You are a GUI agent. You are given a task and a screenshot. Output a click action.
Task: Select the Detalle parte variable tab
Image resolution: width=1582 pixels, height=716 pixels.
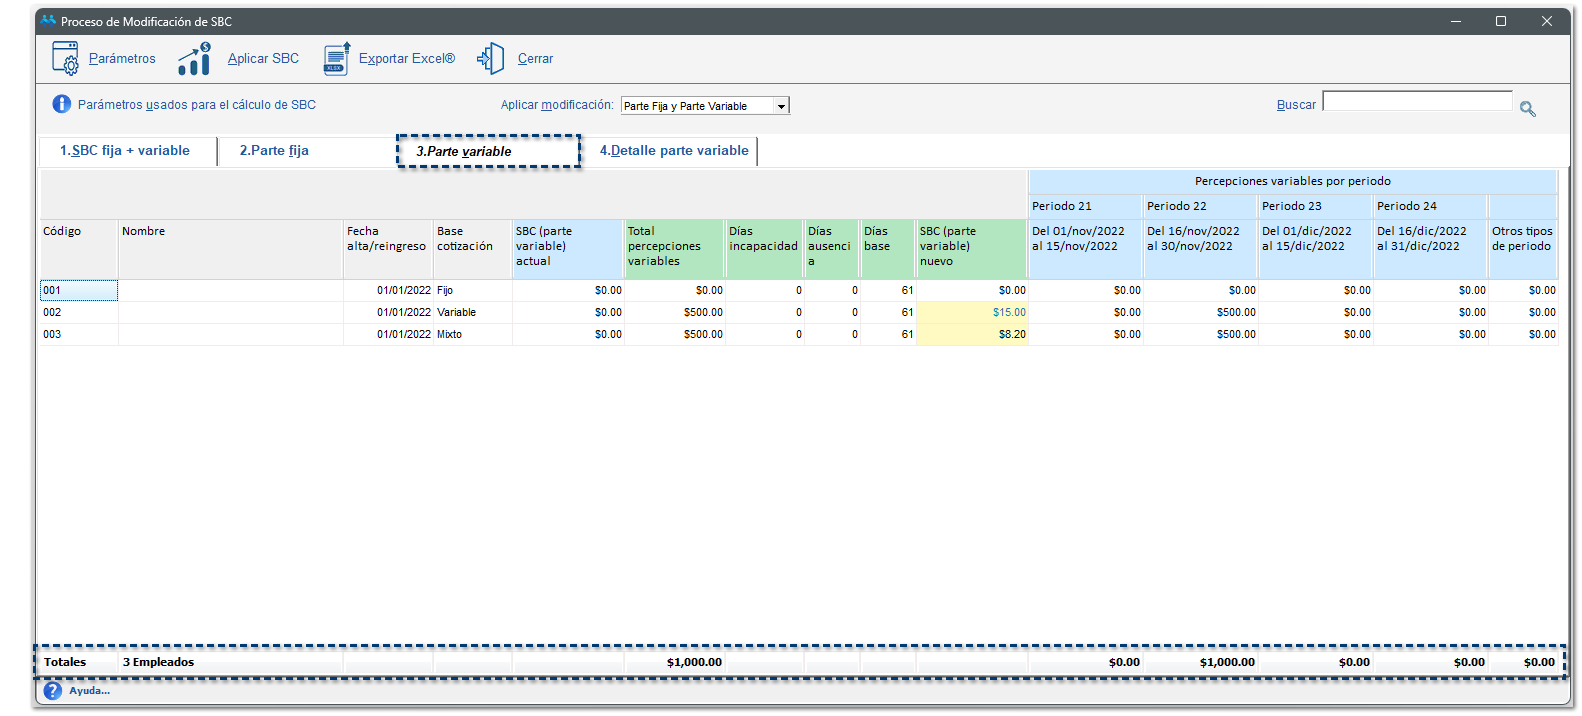[x=673, y=151]
